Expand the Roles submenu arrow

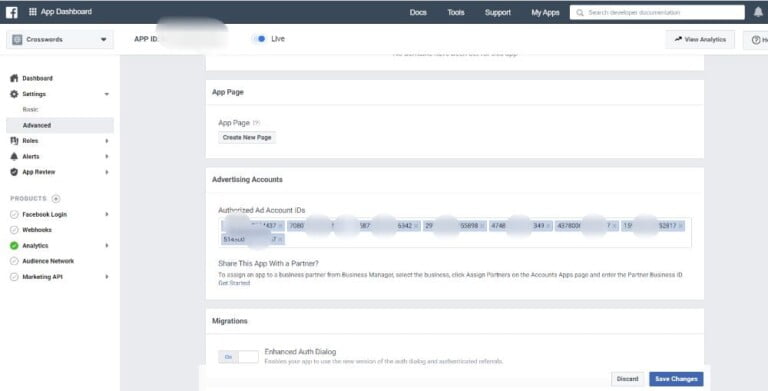(x=106, y=141)
